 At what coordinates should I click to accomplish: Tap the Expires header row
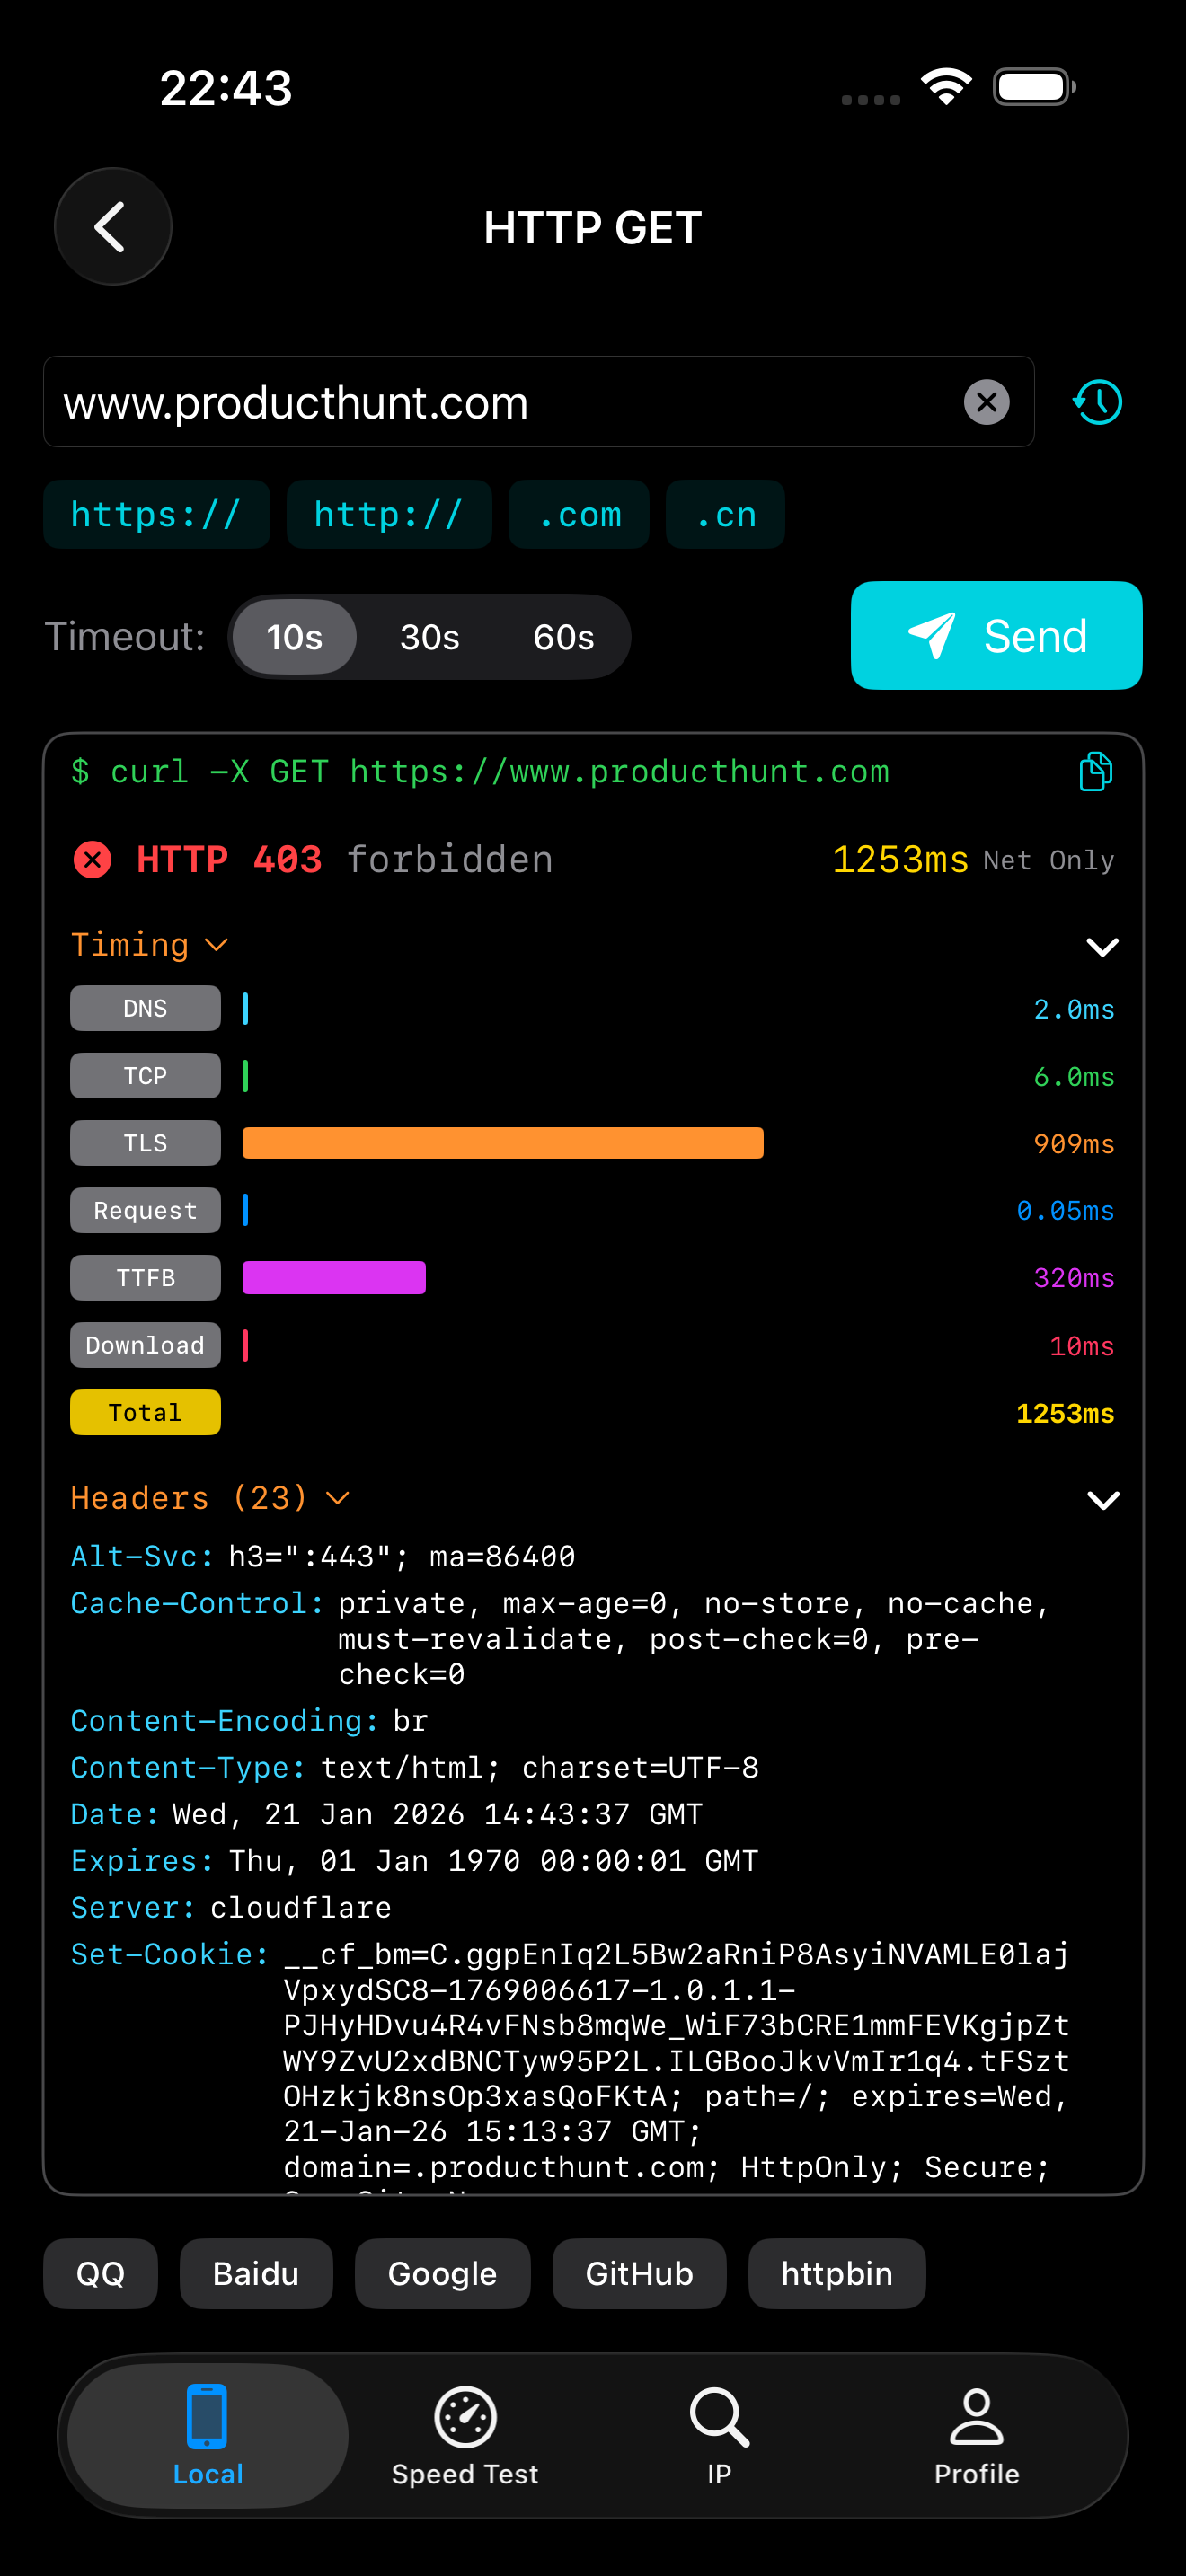pos(414,1860)
